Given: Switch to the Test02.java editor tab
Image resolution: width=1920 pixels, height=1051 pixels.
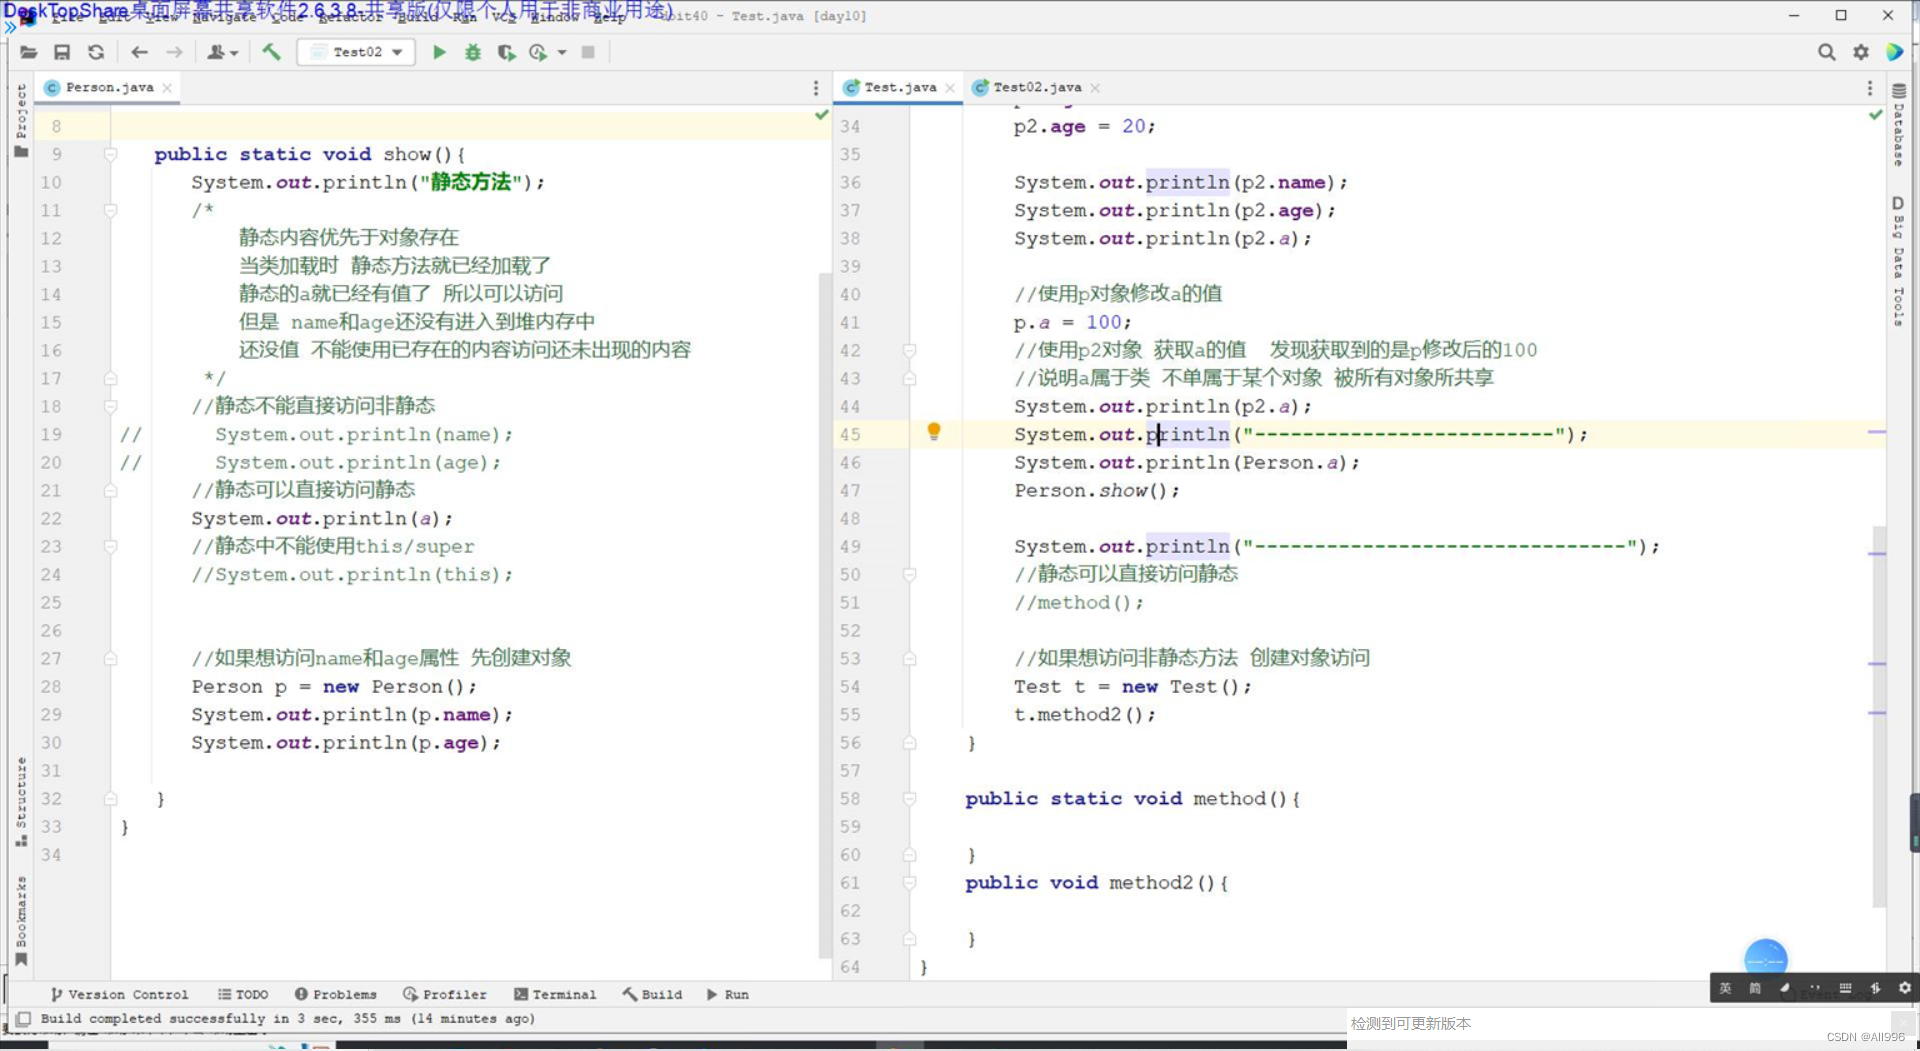Looking at the screenshot, I should 1035,88.
